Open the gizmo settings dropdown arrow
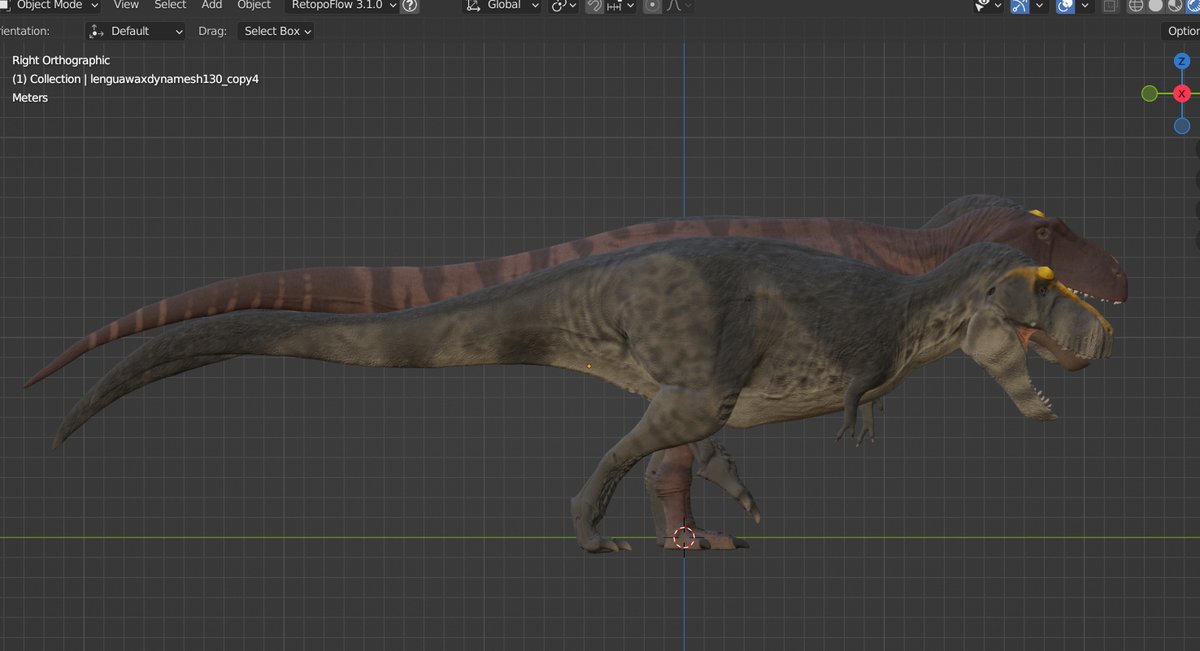The height and width of the screenshot is (651, 1200). (x=1040, y=5)
